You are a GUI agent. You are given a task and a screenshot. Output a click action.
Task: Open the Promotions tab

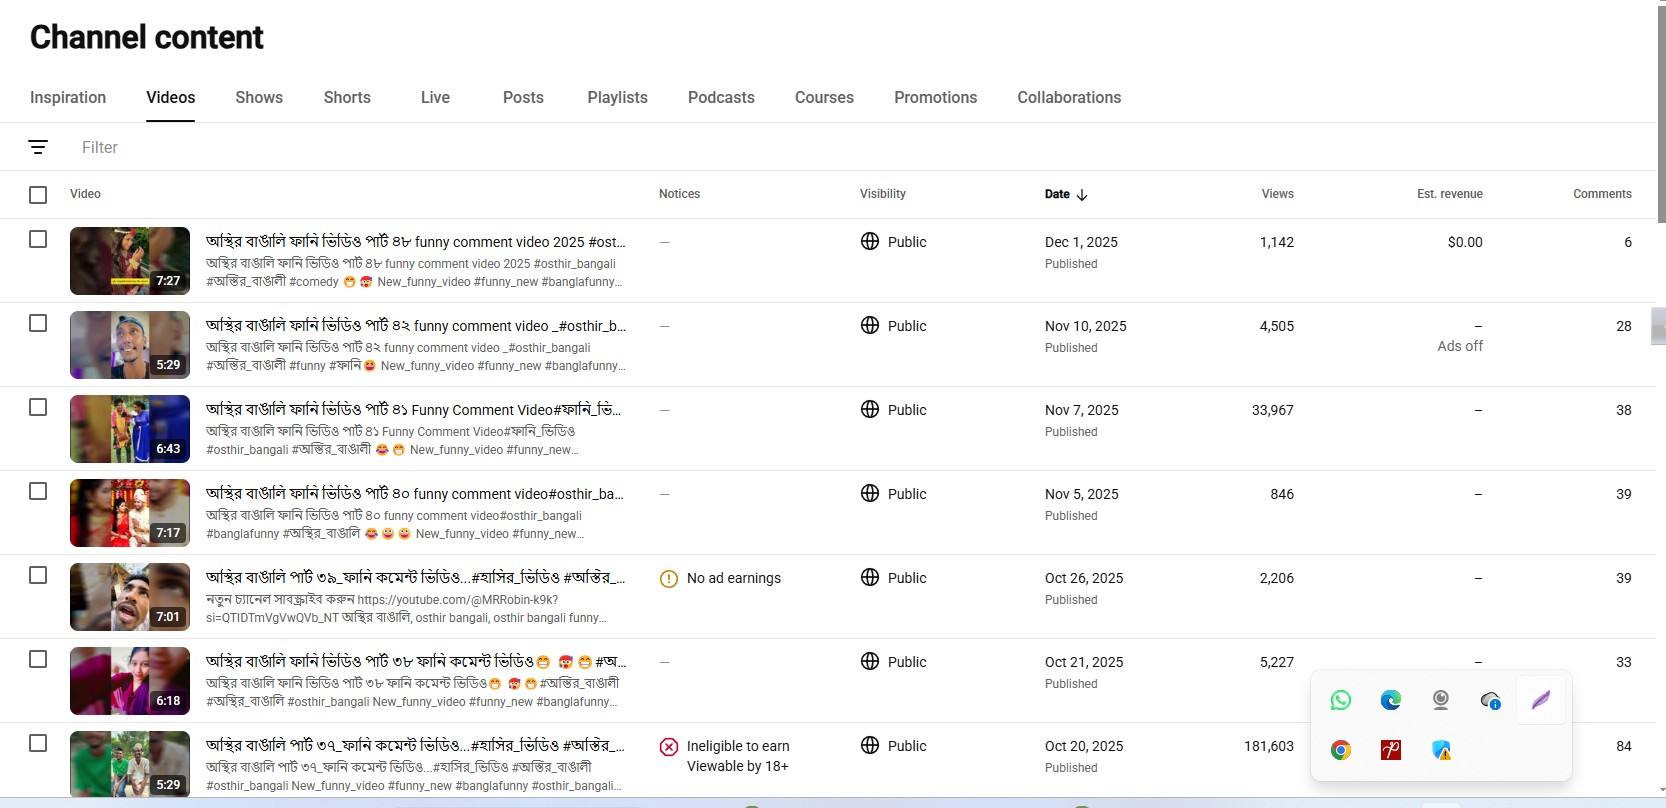pyautogui.click(x=935, y=97)
